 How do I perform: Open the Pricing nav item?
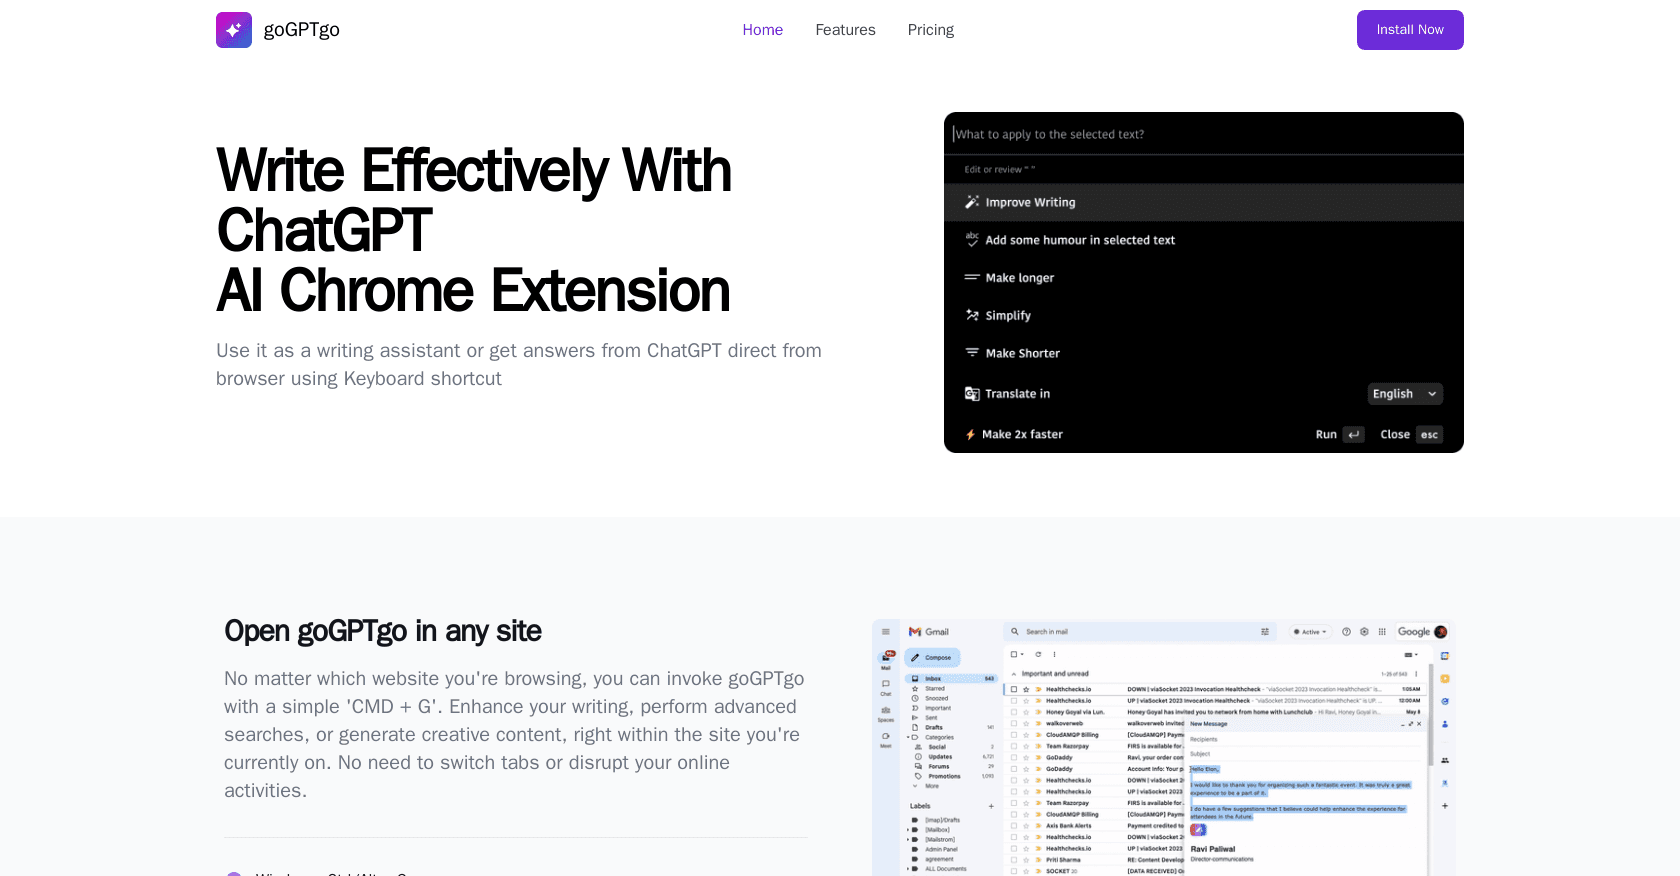[931, 30]
